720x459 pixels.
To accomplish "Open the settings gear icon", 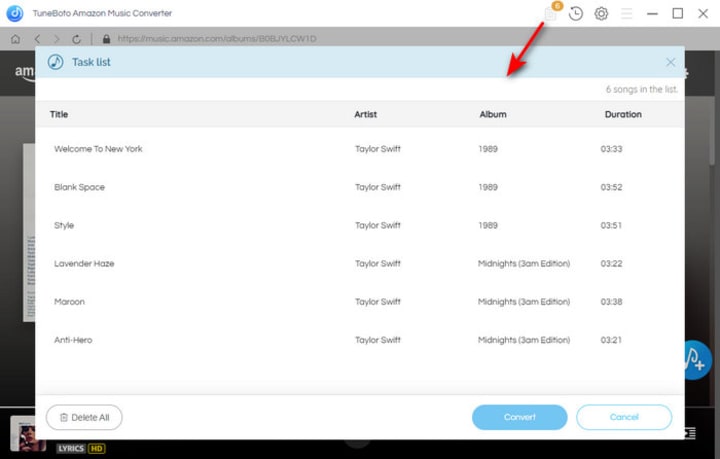I will pos(601,14).
